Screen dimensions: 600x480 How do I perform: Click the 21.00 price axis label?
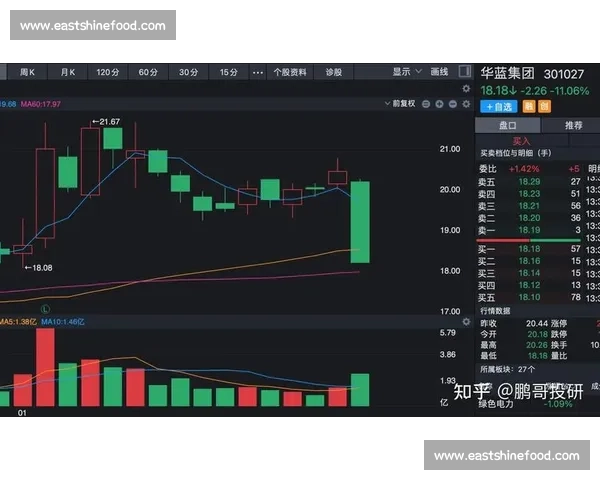(x=450, y=149)
